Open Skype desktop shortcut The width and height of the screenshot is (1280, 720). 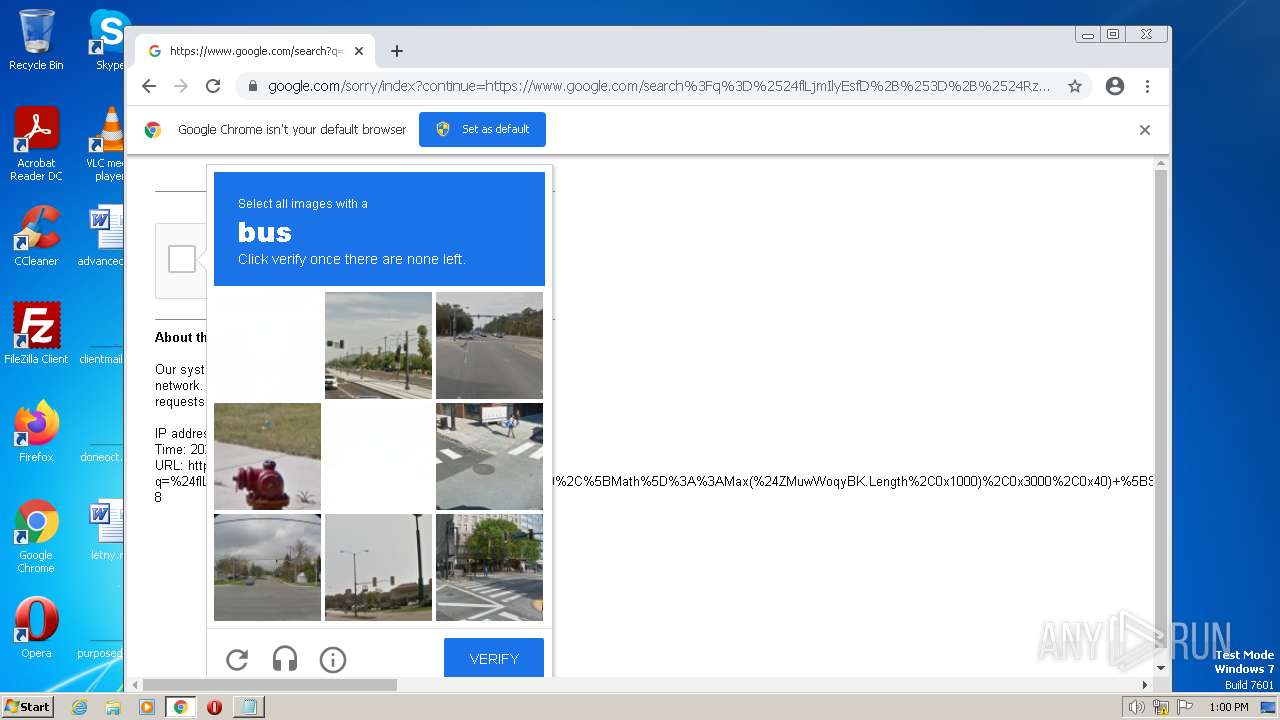[x=109, y=40]
